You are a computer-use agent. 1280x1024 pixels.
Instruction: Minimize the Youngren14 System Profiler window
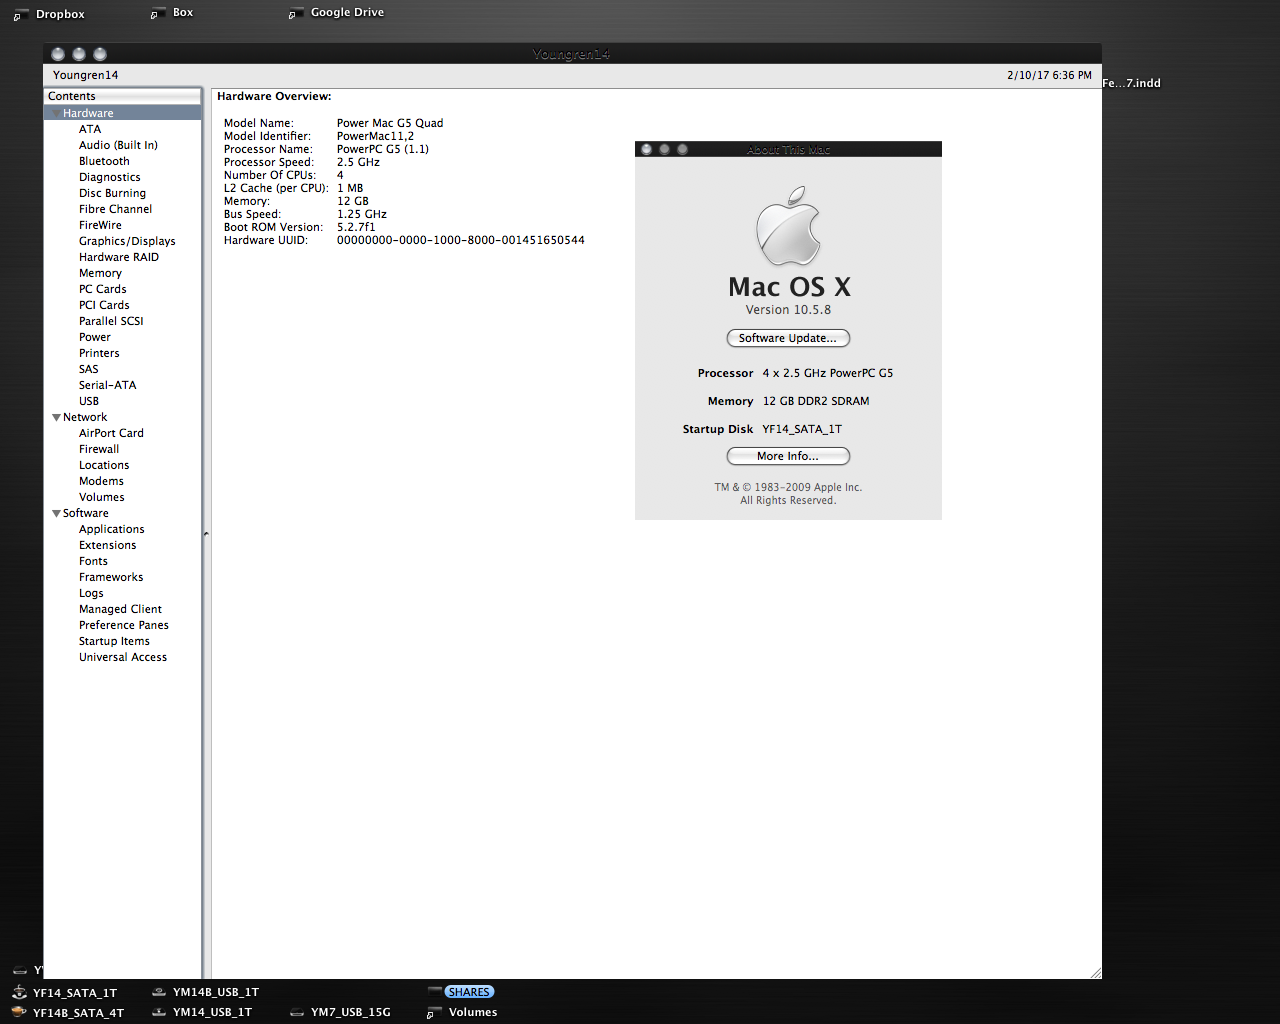(x=79, y=54)
